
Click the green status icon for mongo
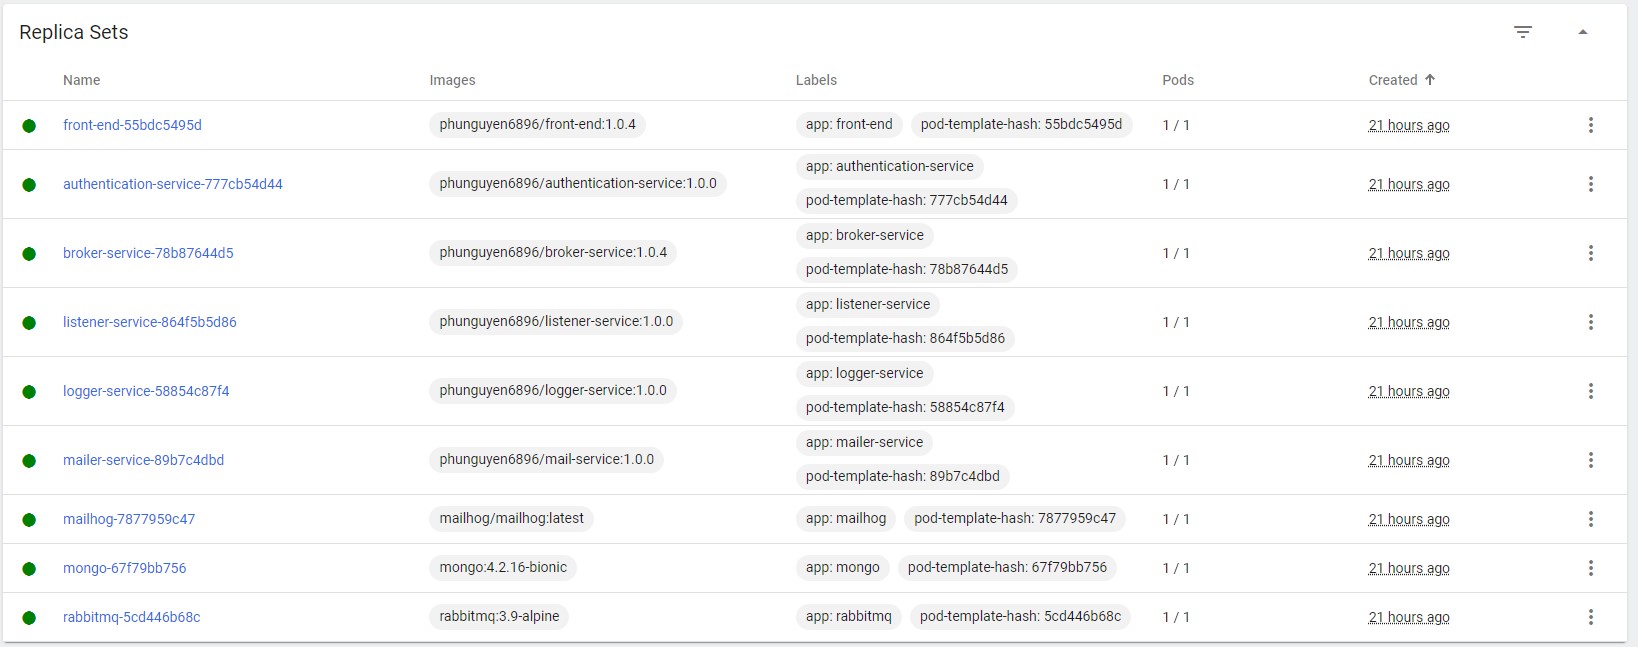point(29,568)
